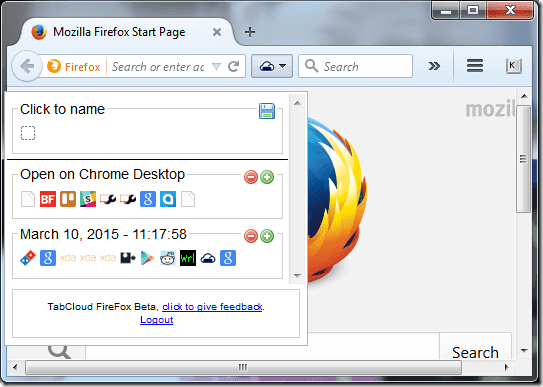Restore the Open on Chrome Desktop group
The height and width of the screenshot is (387, 543).
[x=267, y=177]
